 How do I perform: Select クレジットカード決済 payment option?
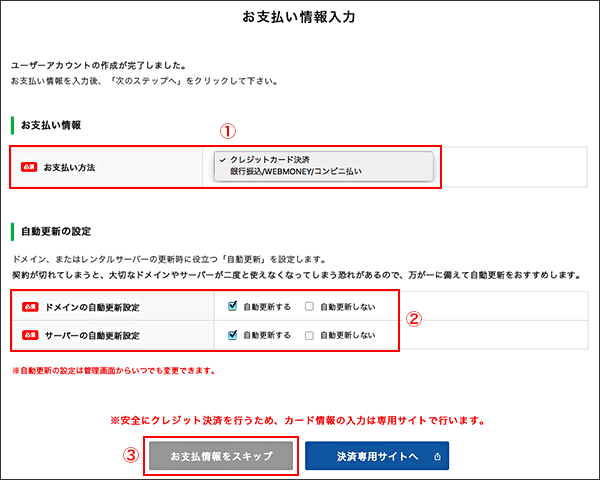(269, 159)
